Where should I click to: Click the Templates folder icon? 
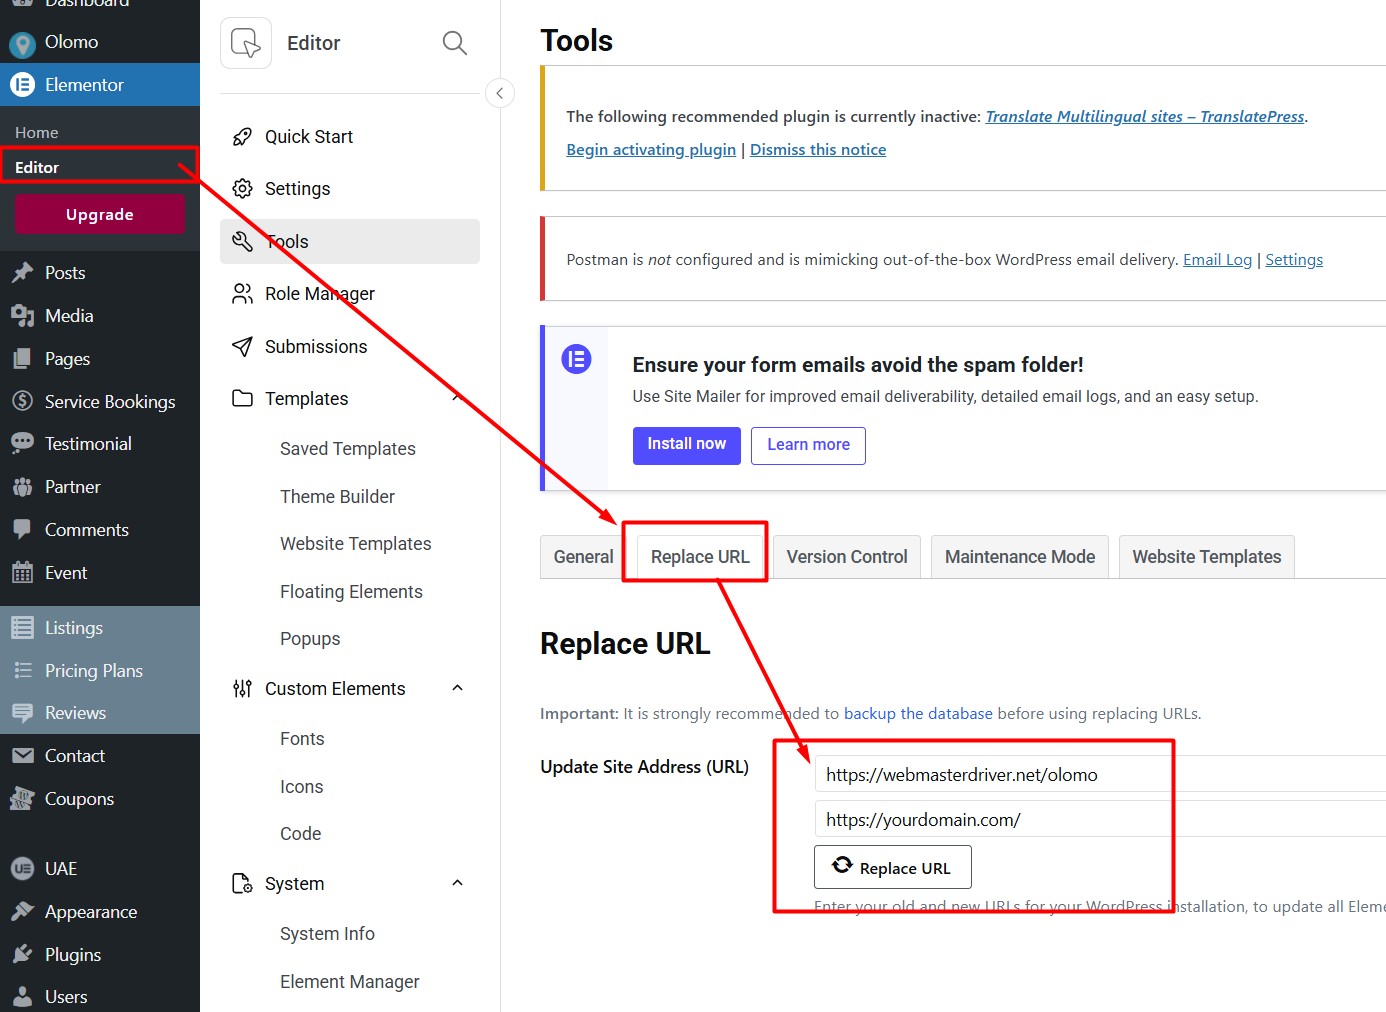242,399
